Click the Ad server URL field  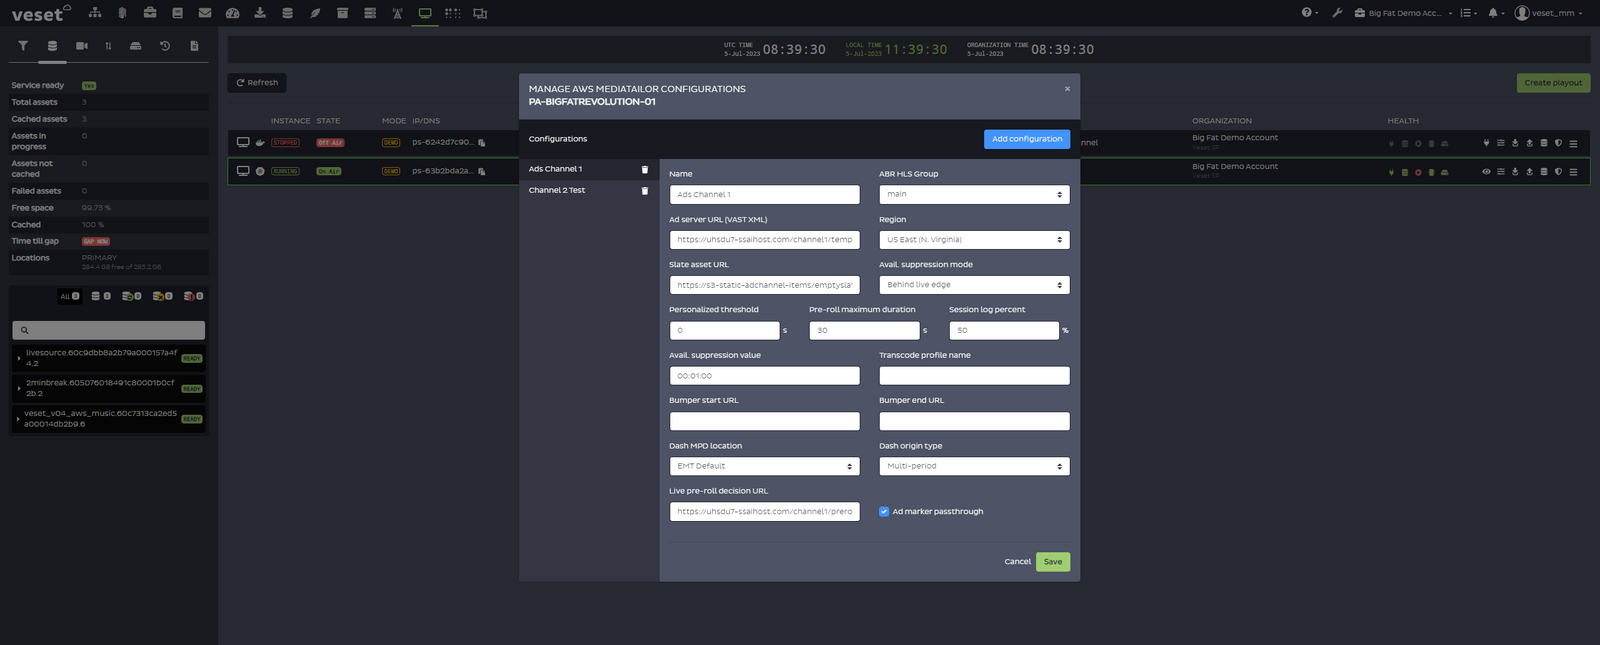pos(764,240)
